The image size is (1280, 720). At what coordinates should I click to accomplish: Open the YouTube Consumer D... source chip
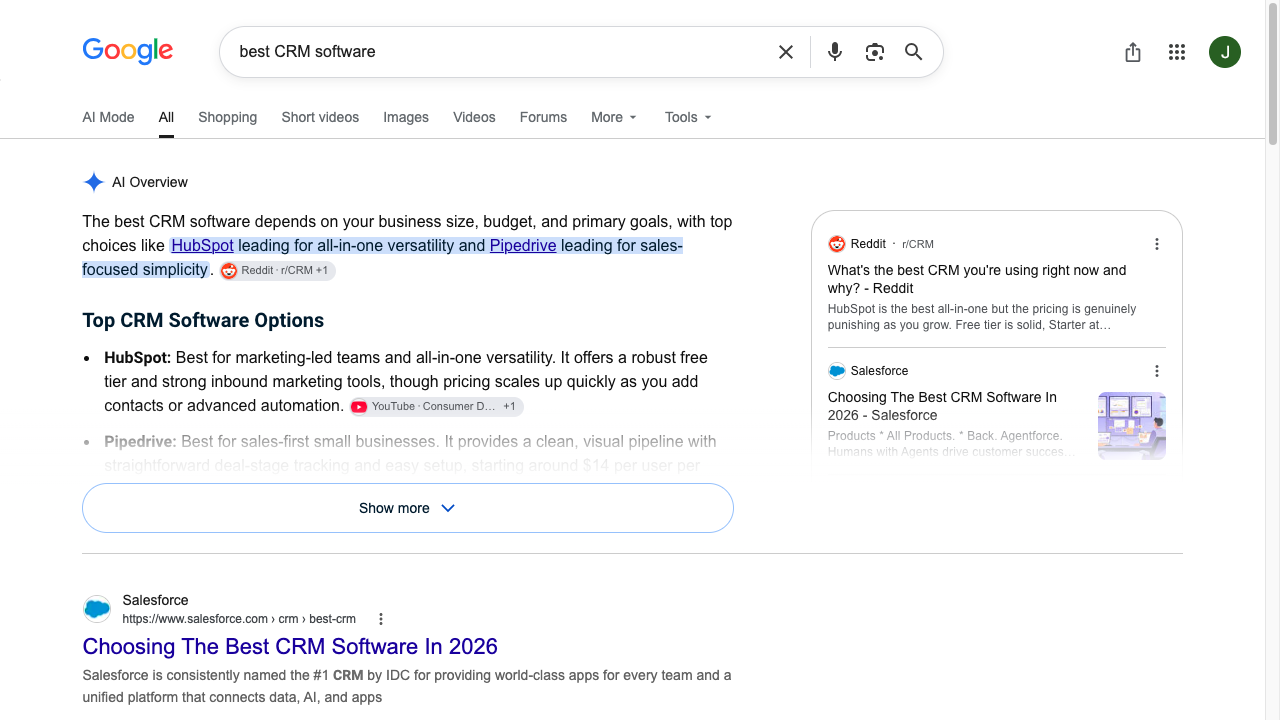point(436,407)
